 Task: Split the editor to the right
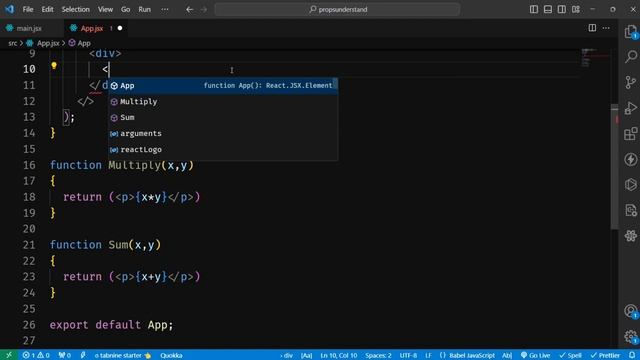(592, 28)
